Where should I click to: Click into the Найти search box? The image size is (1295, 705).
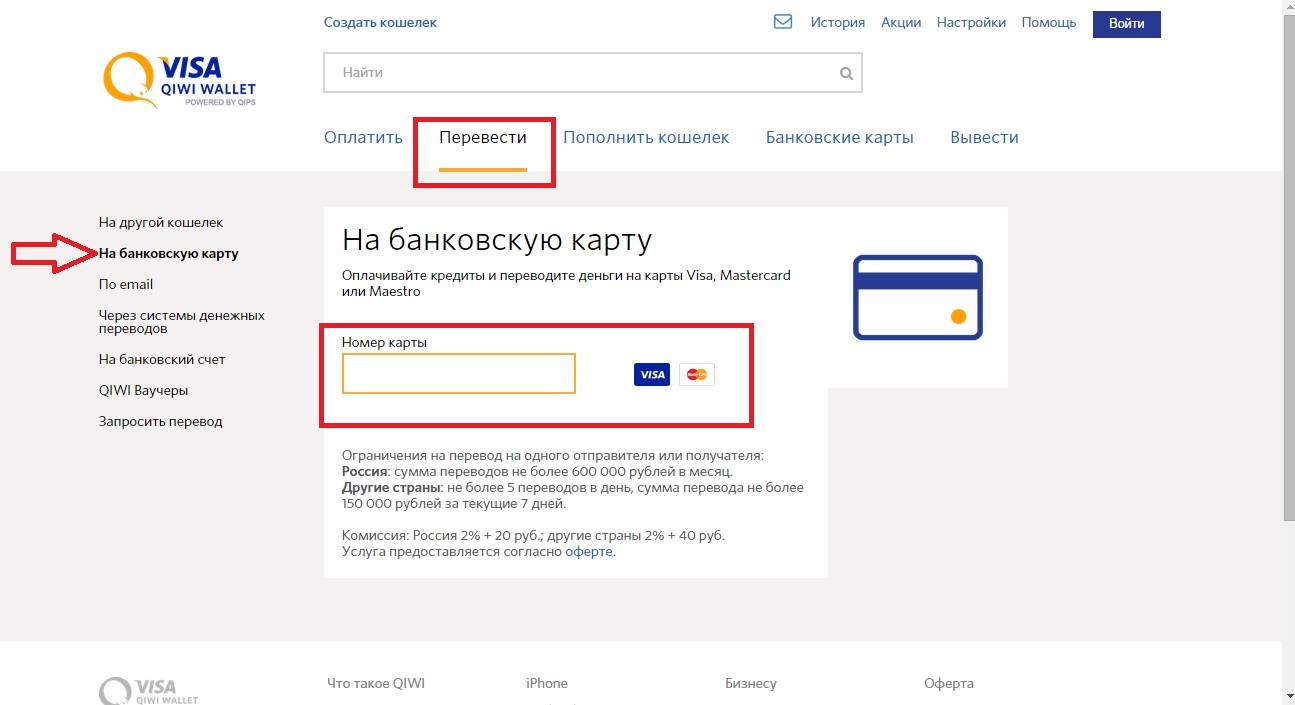click(580, 73)
